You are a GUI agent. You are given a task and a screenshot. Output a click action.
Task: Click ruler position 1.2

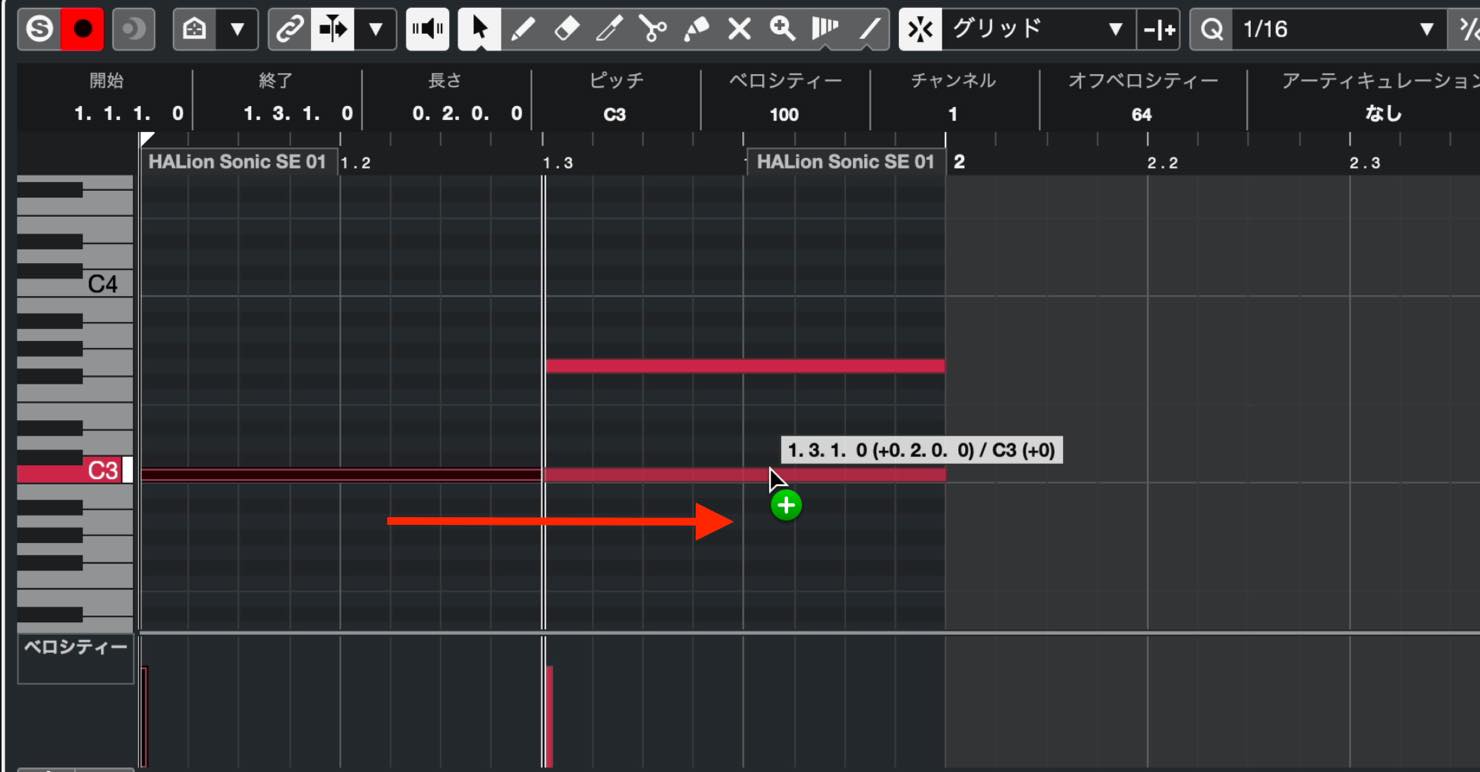(356, 163)
